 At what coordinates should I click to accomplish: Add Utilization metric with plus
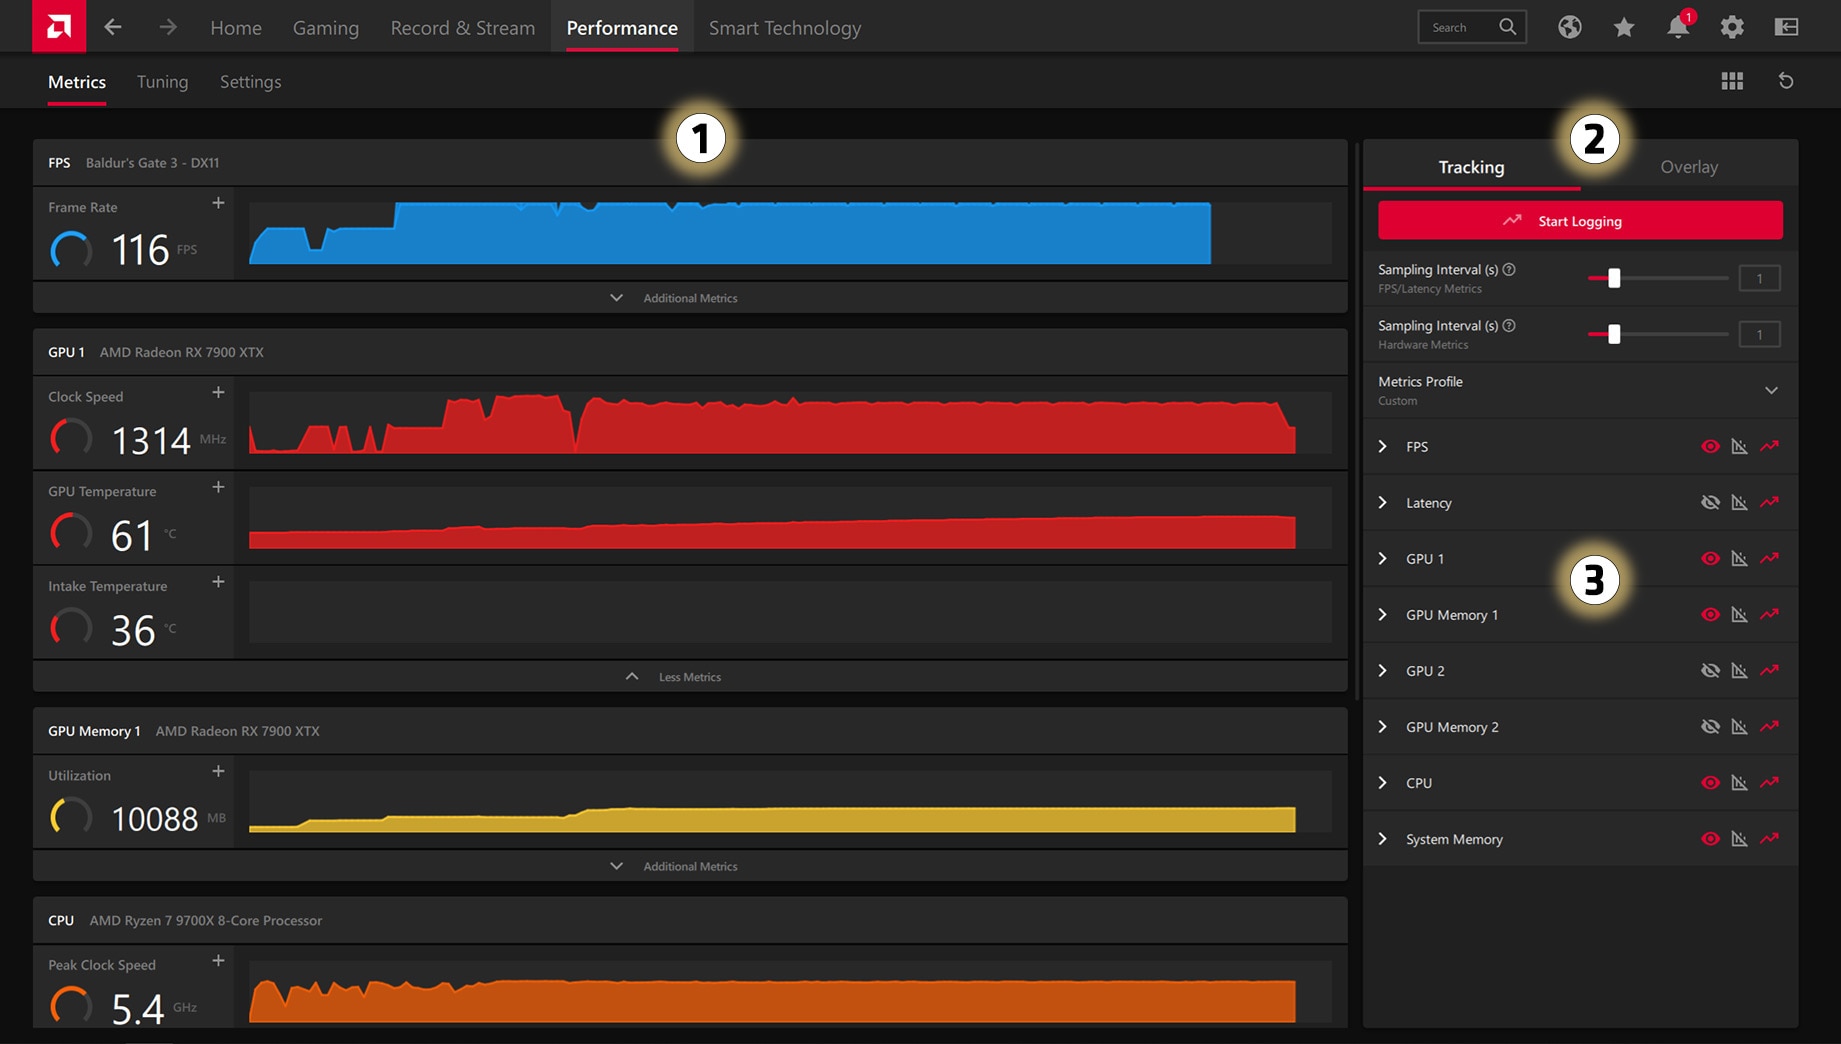[x=218, y=771]
